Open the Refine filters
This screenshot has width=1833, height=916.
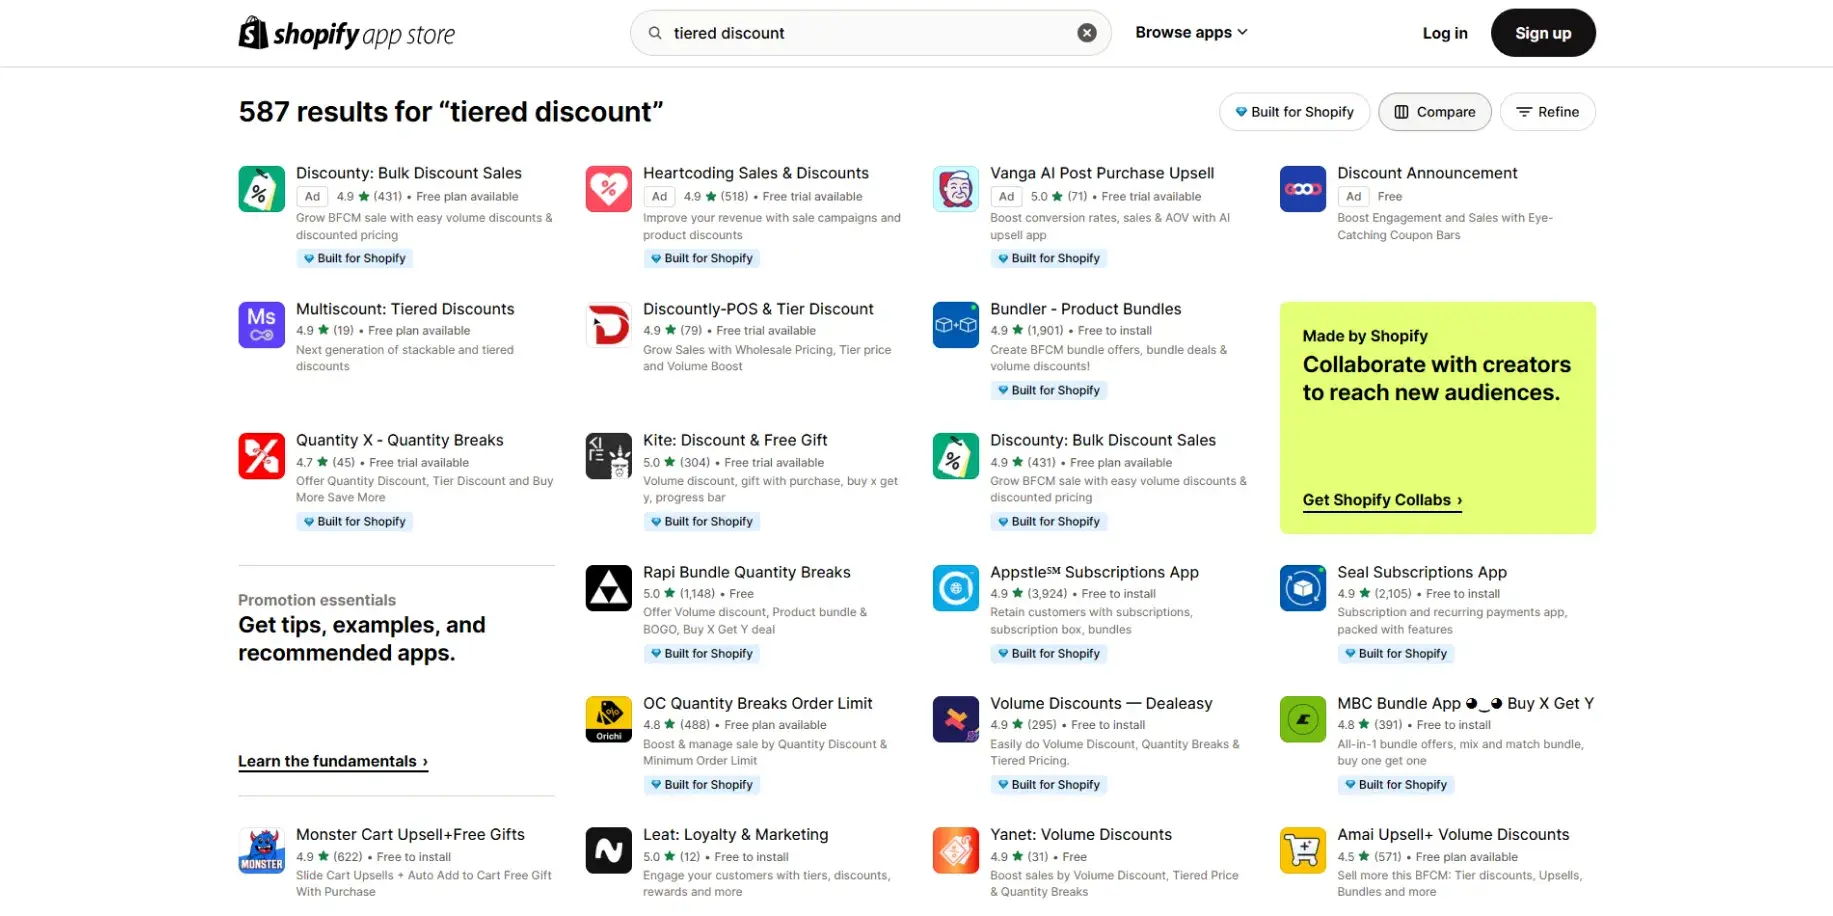pos(1547,112)
